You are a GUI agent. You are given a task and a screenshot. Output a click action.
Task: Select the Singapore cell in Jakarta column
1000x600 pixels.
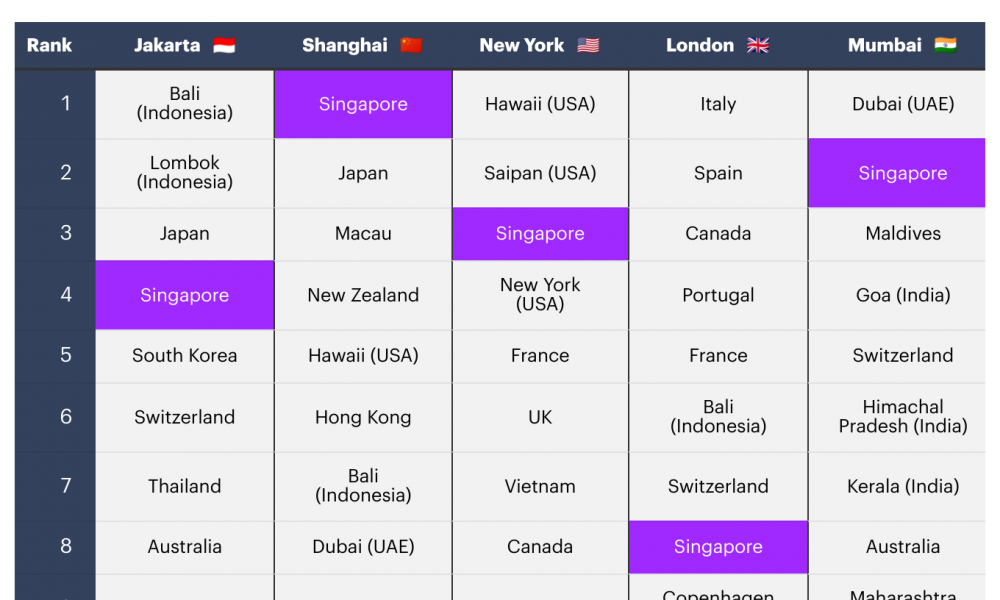[185, 295]
